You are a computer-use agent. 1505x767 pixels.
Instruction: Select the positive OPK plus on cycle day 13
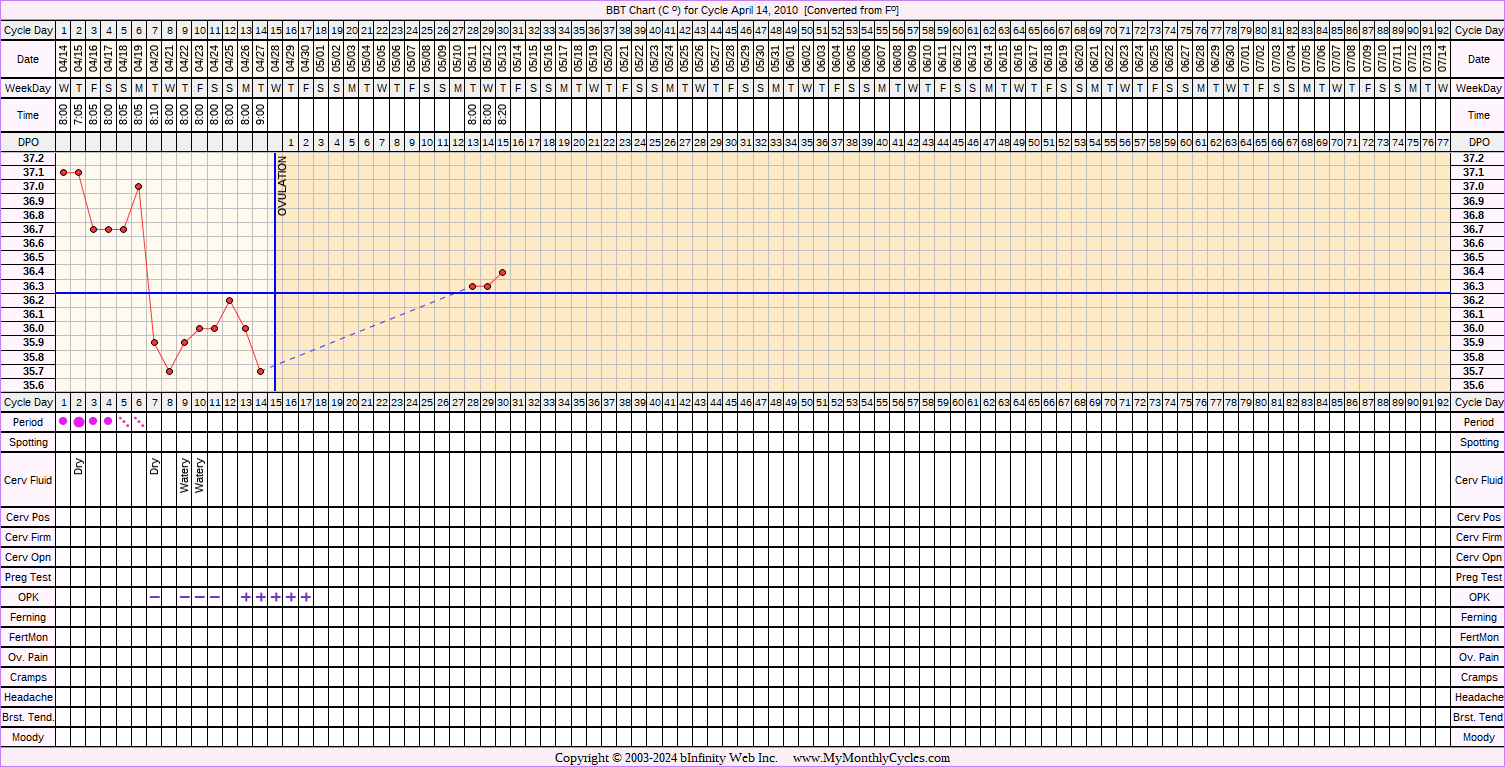pos(246,597)
